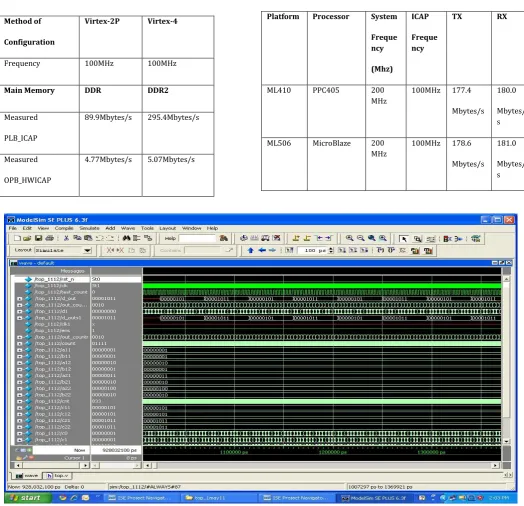Expand the /top_1112/b21 signal
Image resolution: width=524 pixels, height=506 pixels.
pos(19,382)
